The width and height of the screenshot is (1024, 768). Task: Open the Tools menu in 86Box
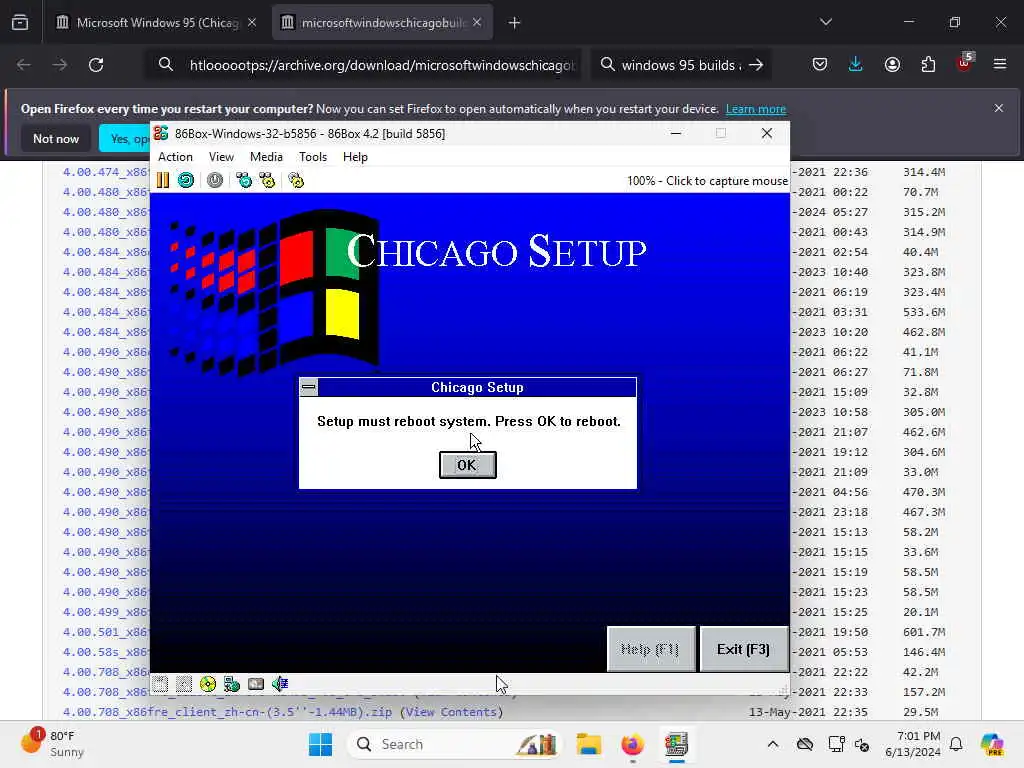(313, 157)
